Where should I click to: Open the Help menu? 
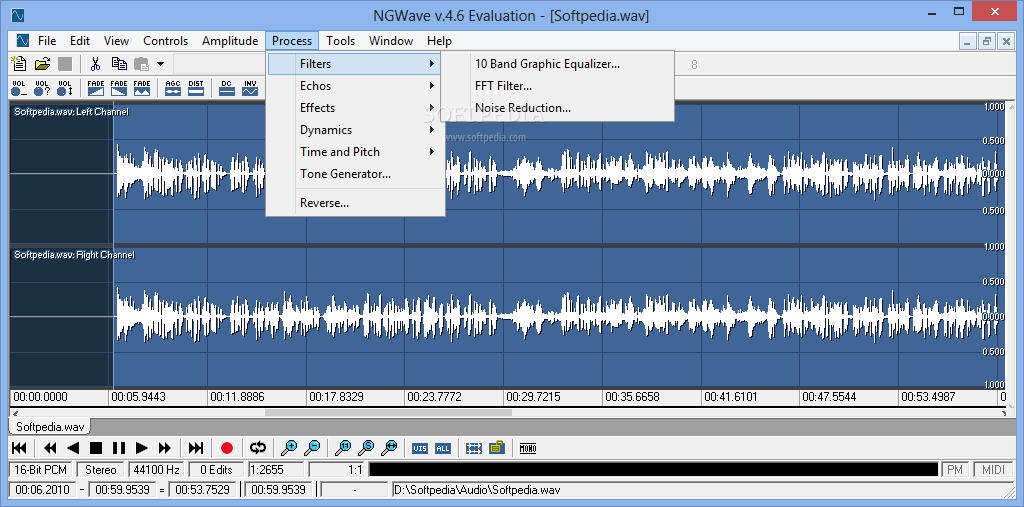440,41
